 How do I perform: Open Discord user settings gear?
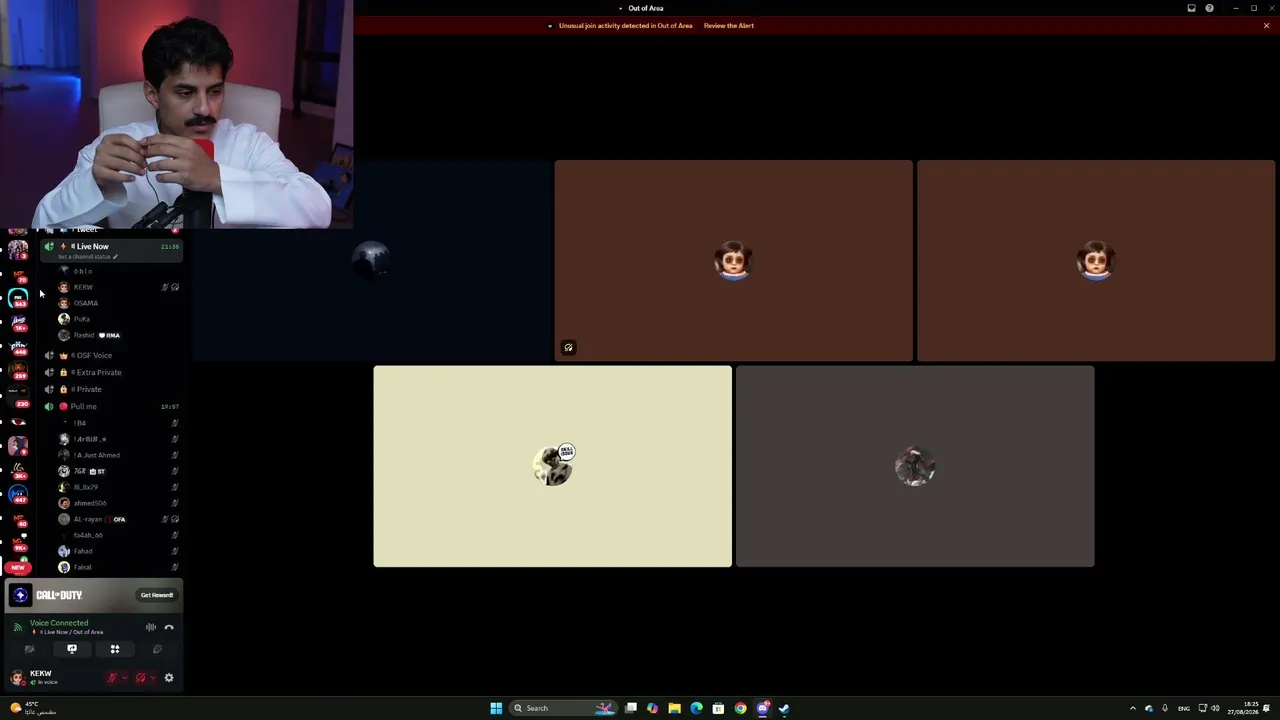[x=169, y=678]
